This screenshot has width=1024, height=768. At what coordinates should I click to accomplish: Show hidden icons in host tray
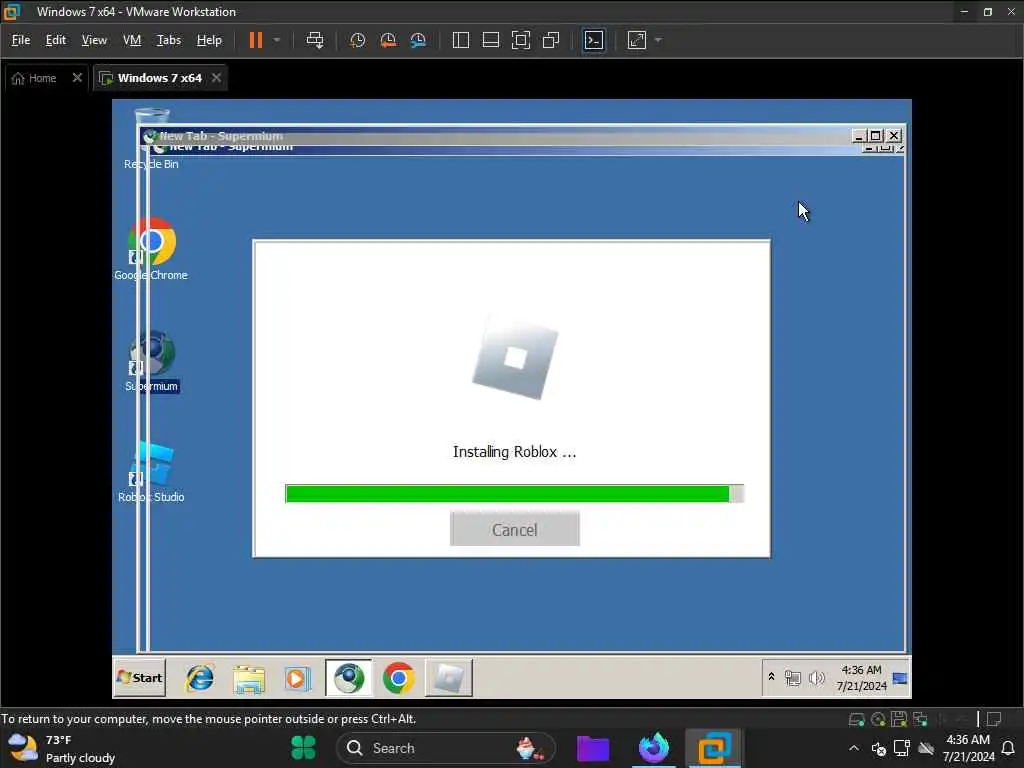pos(854,748)
